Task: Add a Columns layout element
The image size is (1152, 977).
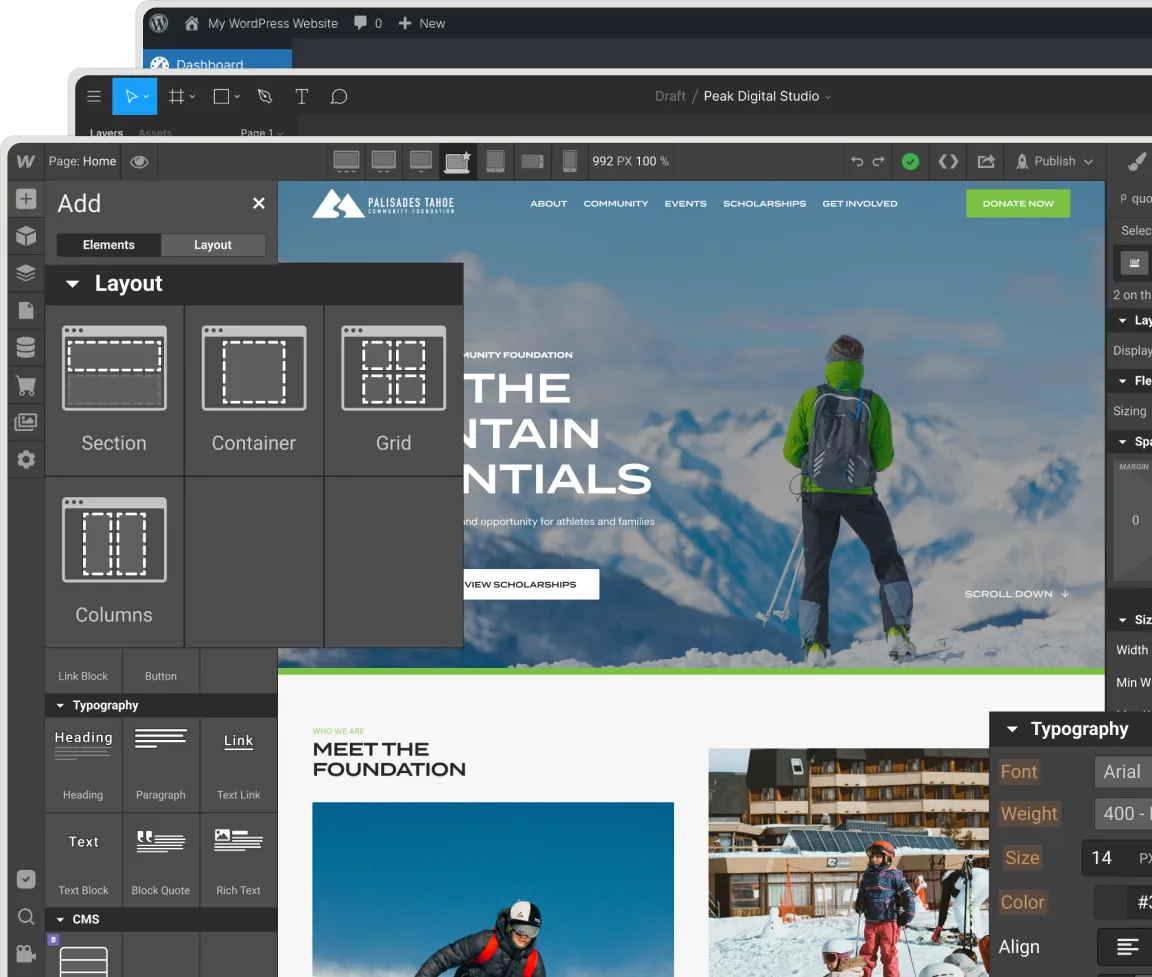Action: (114, 562)
